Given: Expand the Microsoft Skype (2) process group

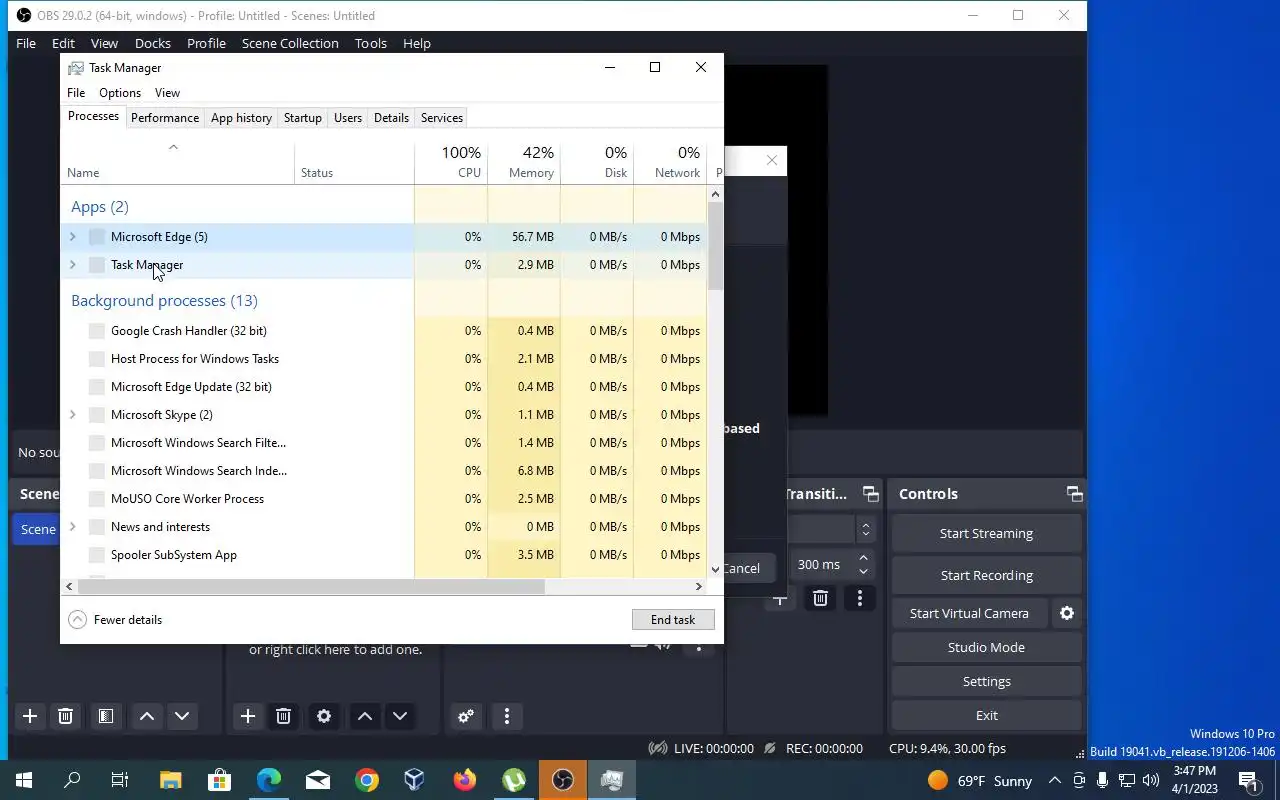Looking at the screenshot, I should (x=72, y=415).
